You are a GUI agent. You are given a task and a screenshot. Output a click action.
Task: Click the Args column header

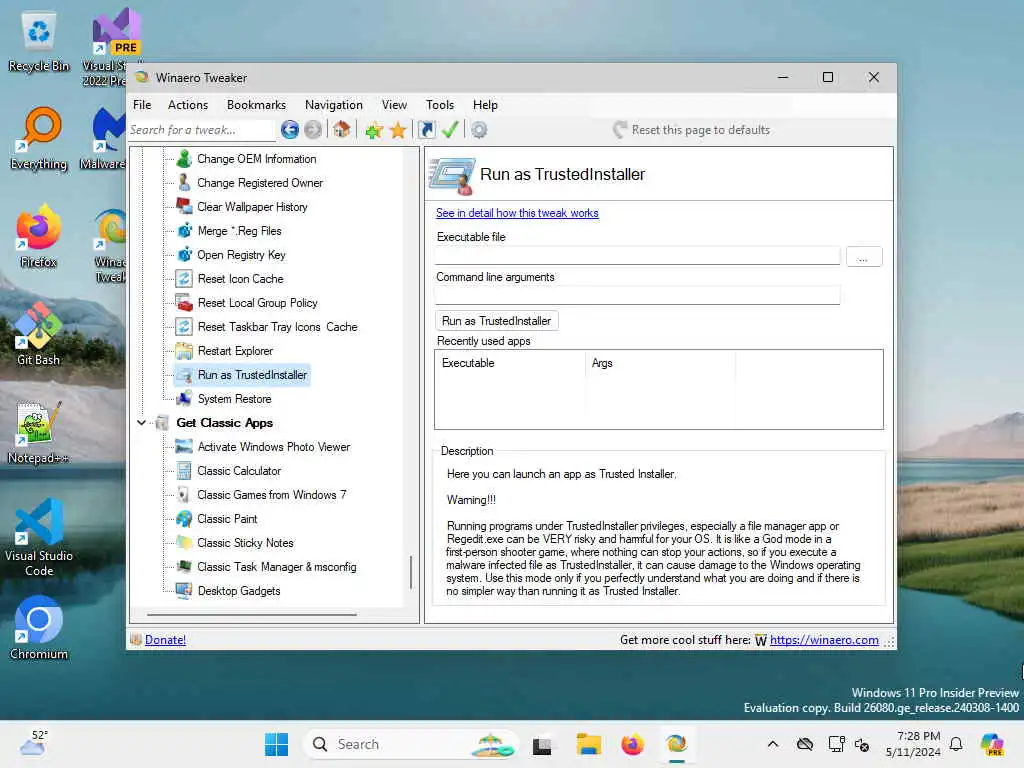(660, 363)
